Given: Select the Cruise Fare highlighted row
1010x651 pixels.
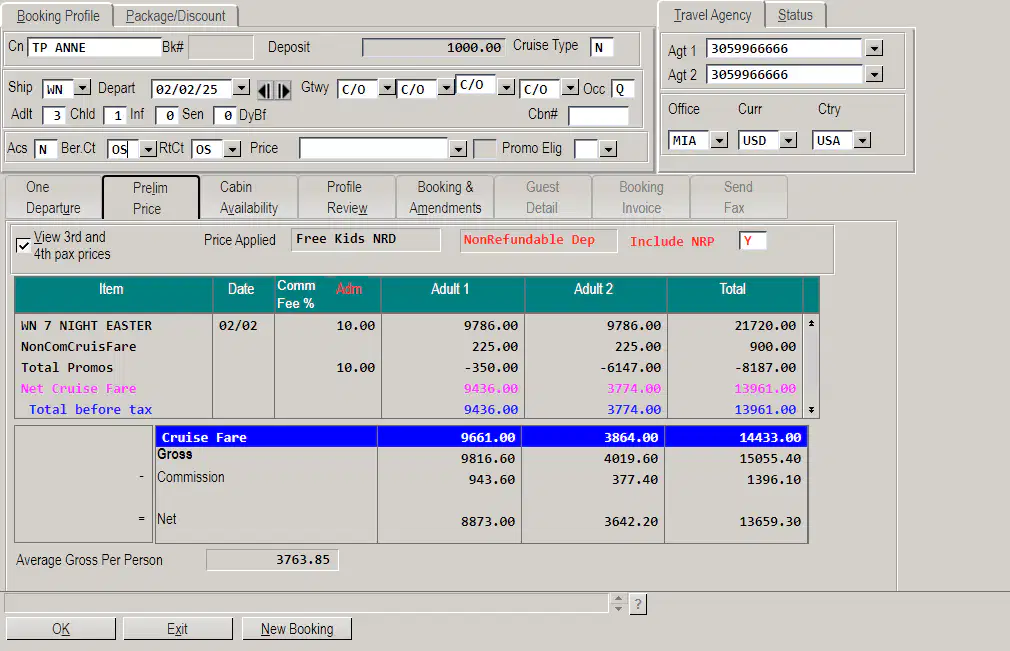Looking at the screenshot, I should click(x=481, y=437).
